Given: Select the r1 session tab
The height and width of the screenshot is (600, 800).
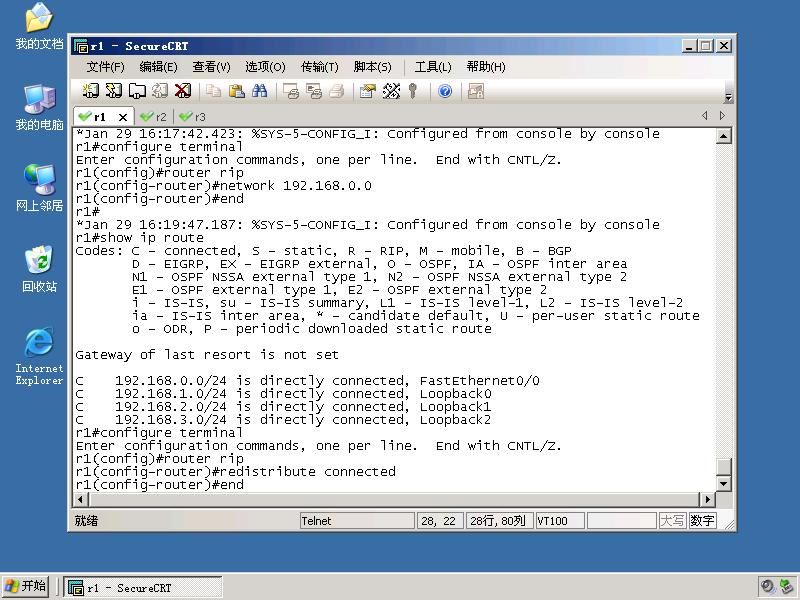Looking at the screenshot, I should point(99,117).
